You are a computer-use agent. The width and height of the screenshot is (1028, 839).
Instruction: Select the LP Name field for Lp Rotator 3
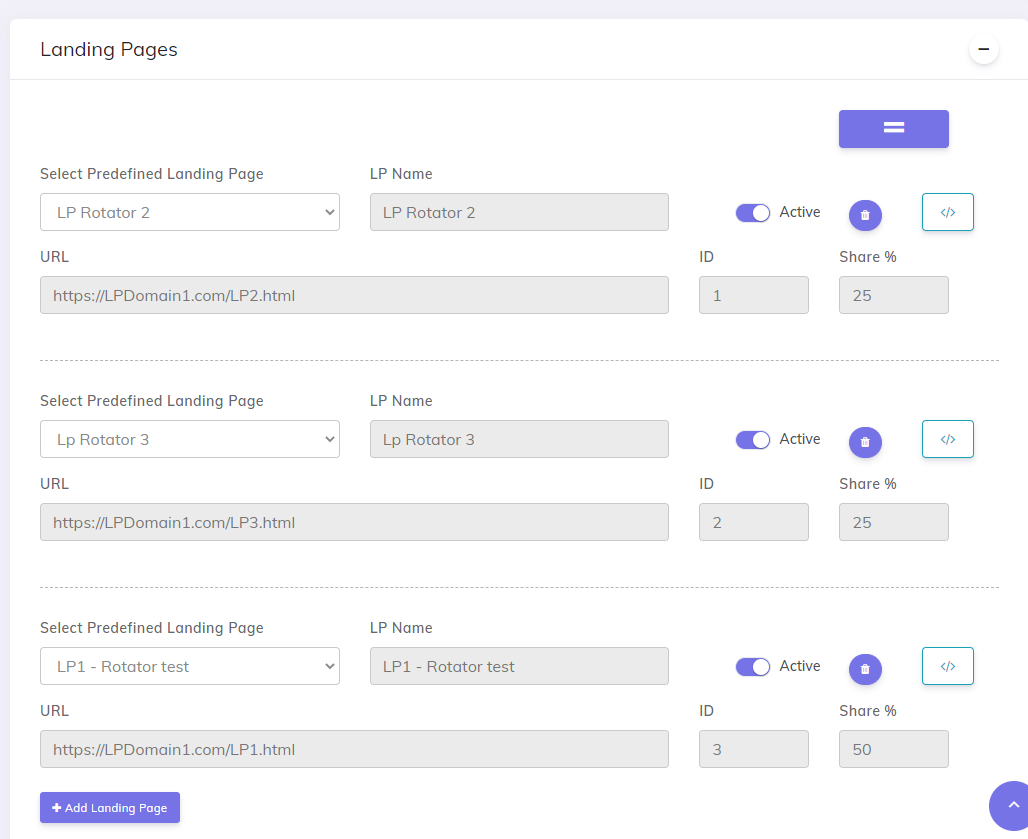(518, 439)
